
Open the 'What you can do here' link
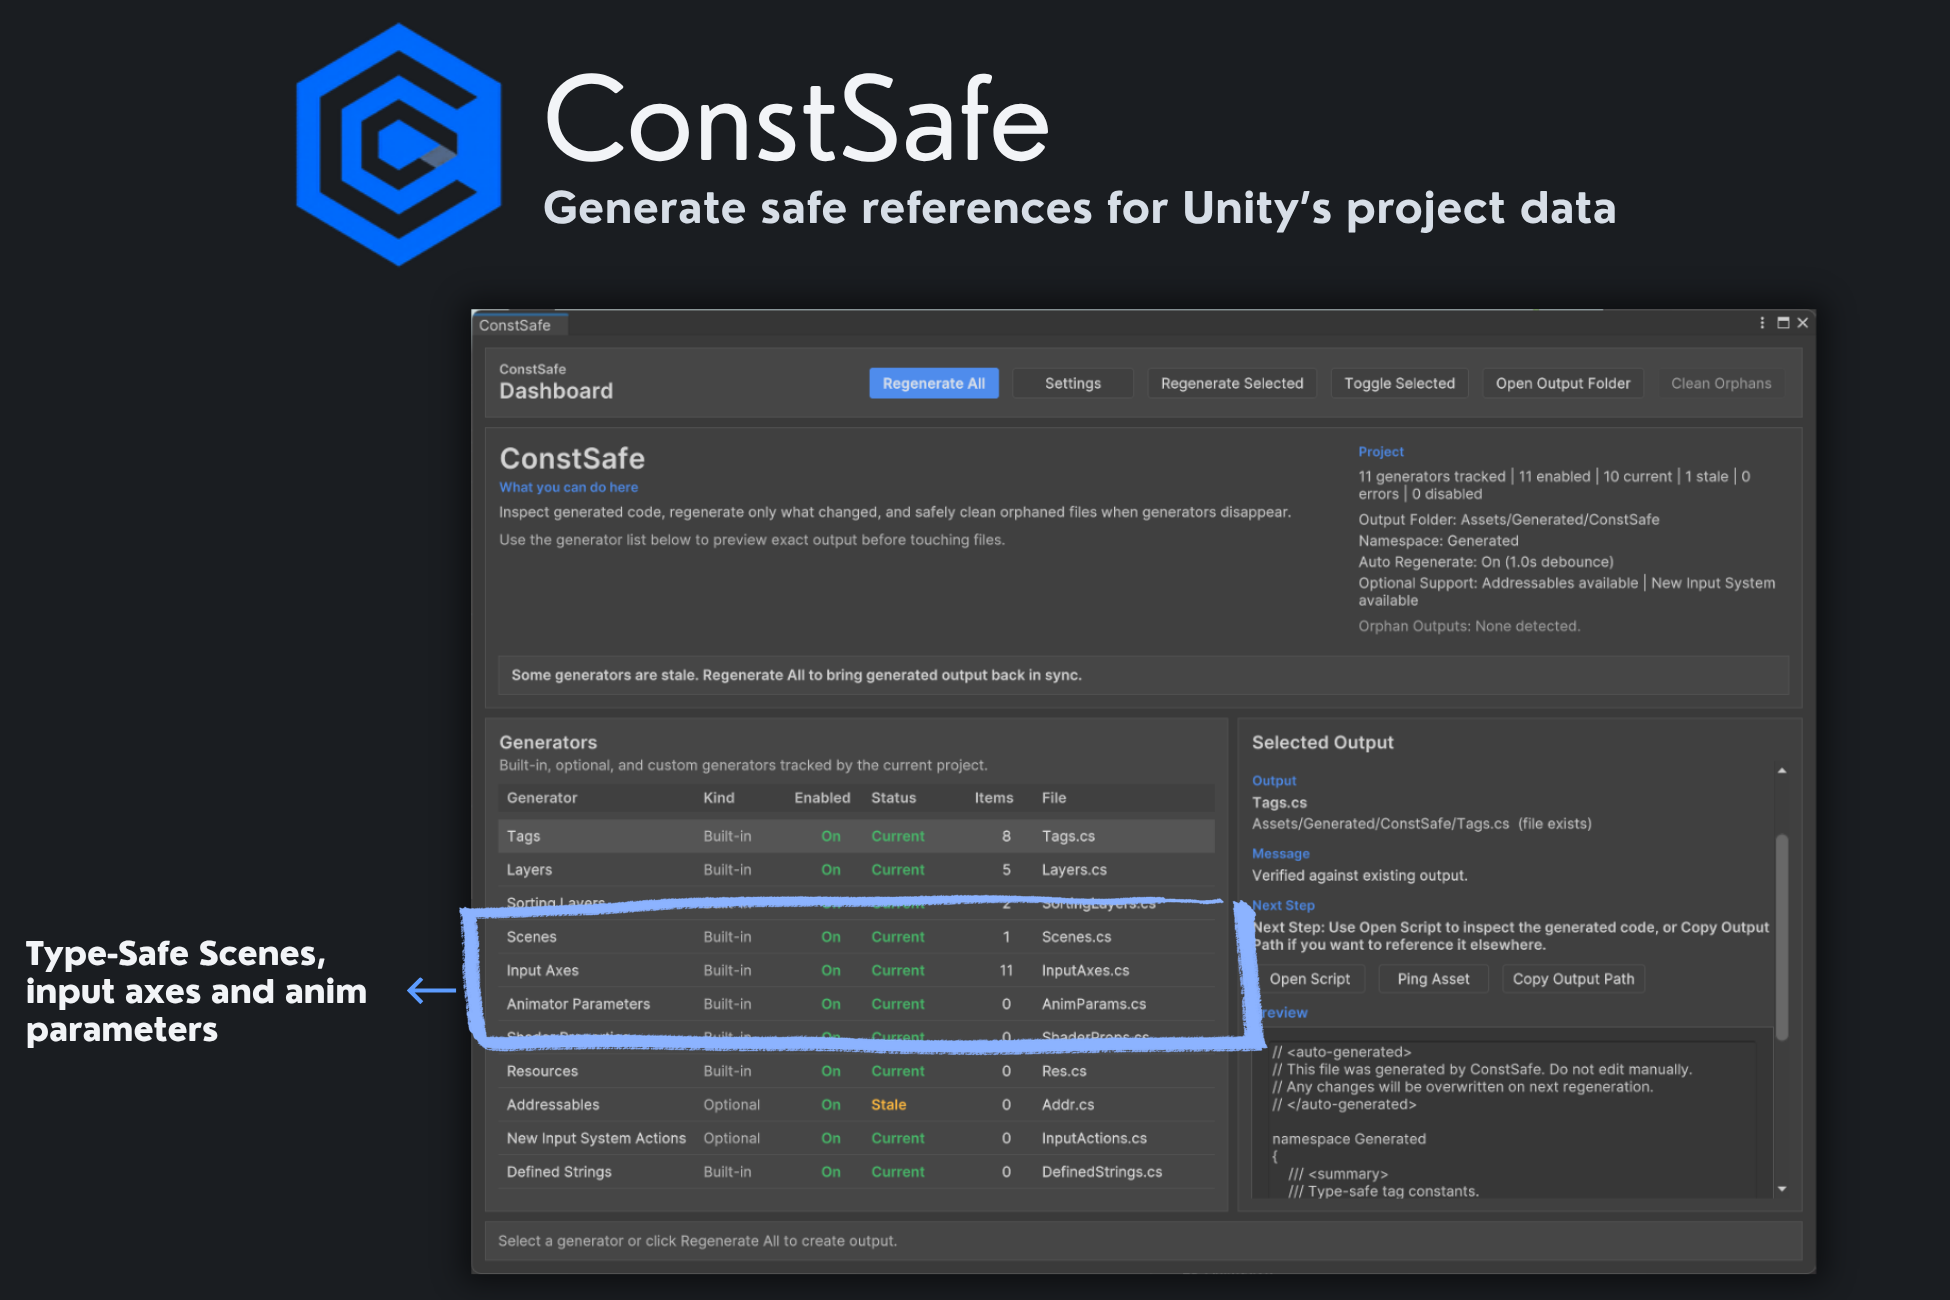(x=568, y=487)
